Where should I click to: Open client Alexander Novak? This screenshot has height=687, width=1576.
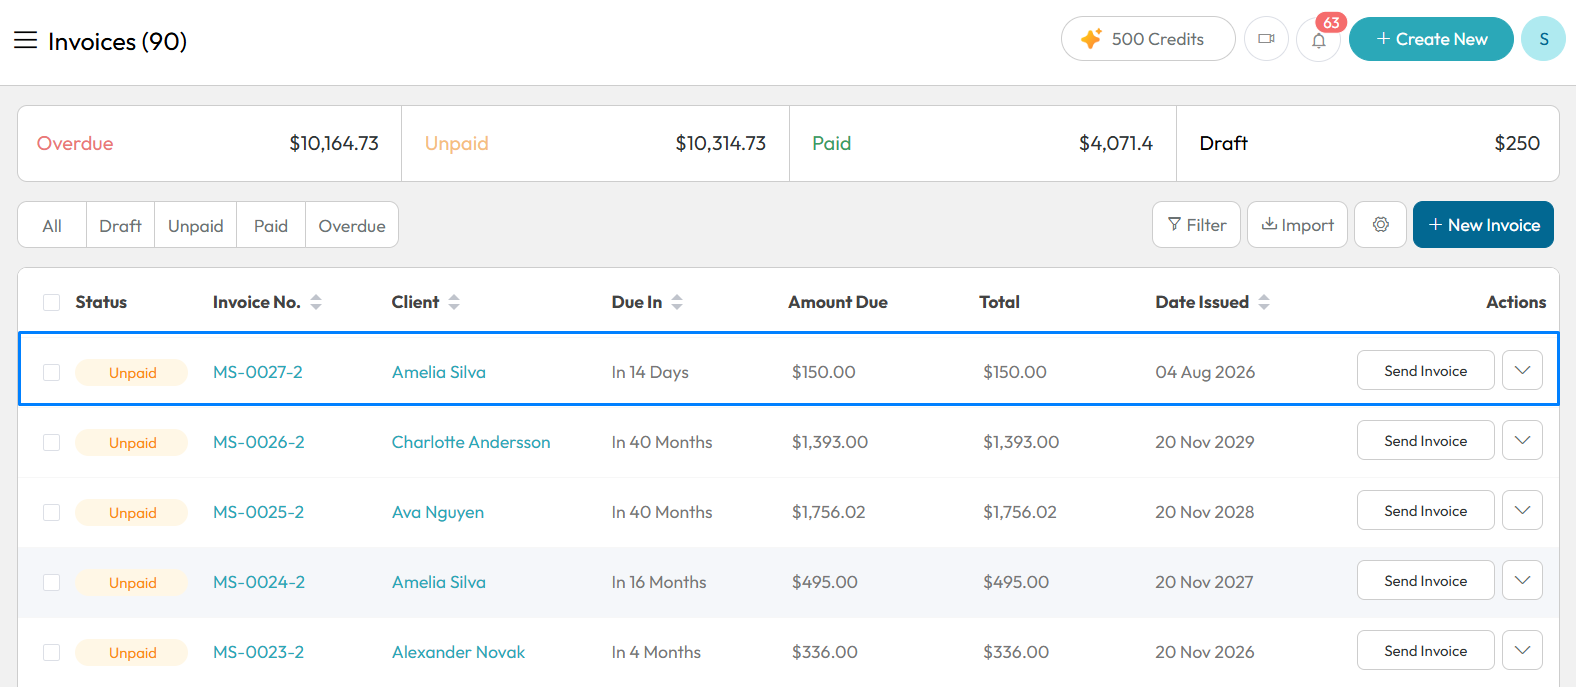coord(458,652)
